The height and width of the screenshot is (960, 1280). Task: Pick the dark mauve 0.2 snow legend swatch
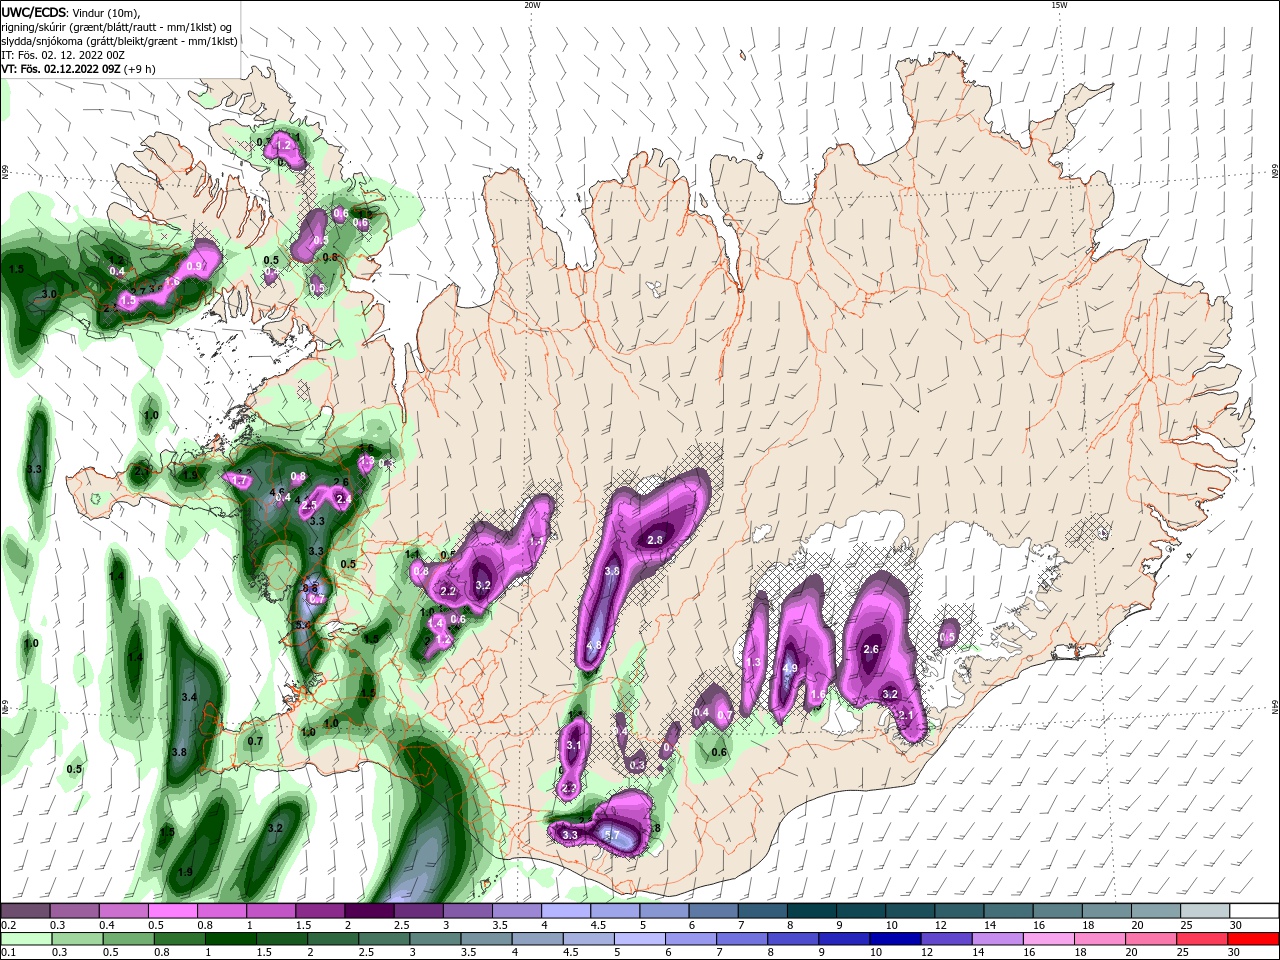pyautogui.click(x=25, y=911)
